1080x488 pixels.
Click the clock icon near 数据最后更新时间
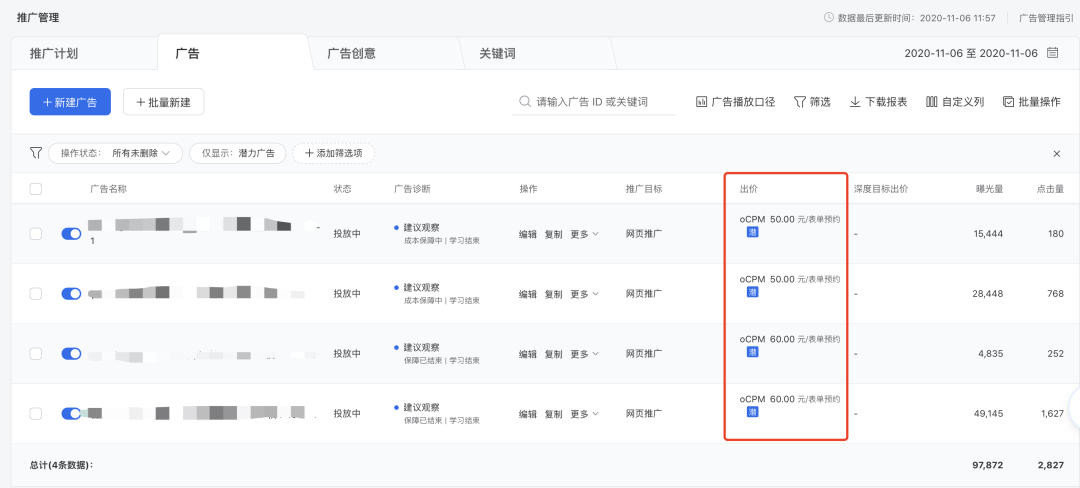coord(829,18)
